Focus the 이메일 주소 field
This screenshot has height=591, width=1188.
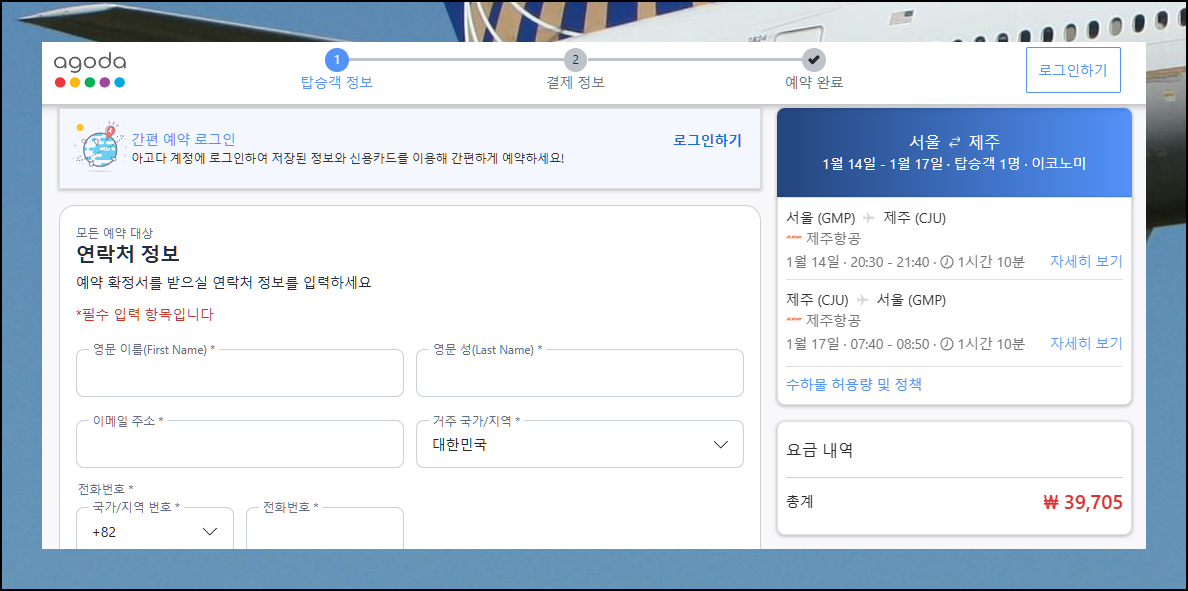[x=239, y=444]
